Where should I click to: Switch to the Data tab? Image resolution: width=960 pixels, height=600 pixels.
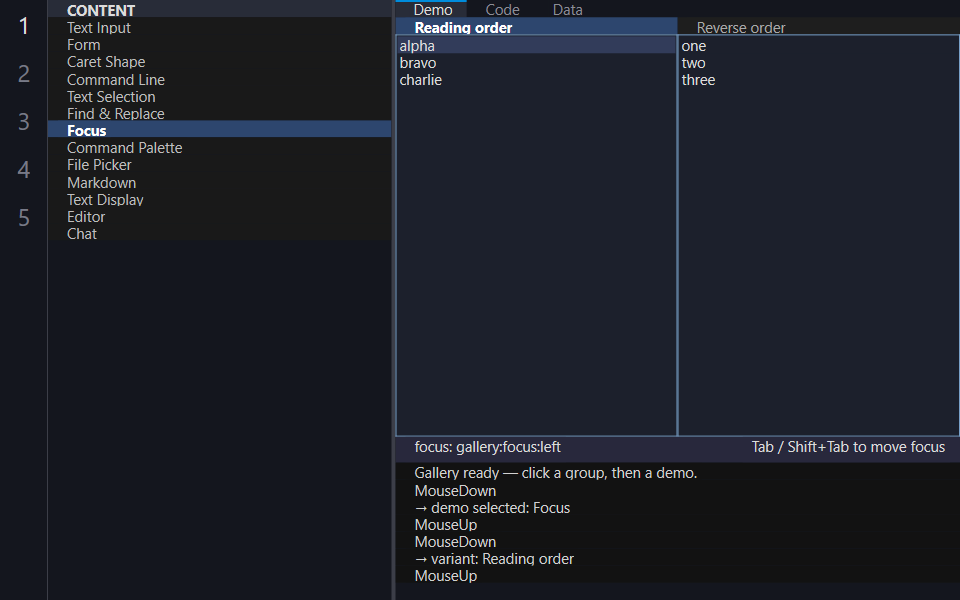pos(568,9)
